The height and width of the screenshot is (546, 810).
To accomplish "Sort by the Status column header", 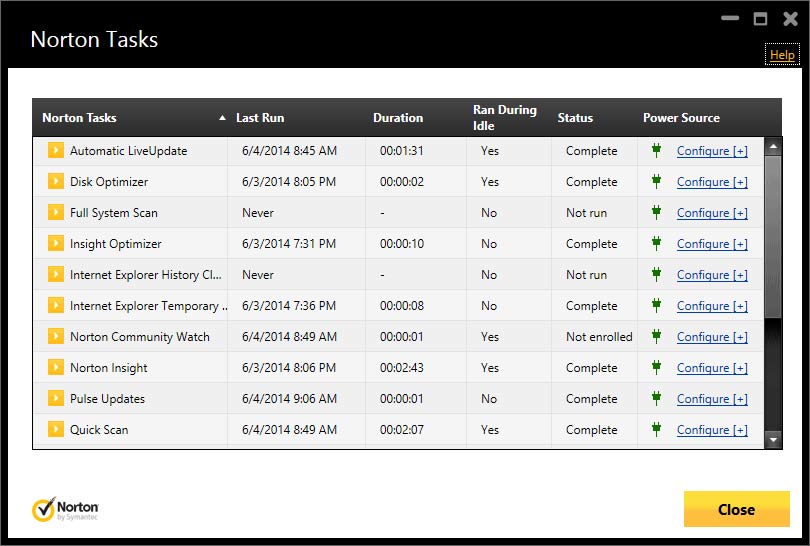I will tap(575, 118).
